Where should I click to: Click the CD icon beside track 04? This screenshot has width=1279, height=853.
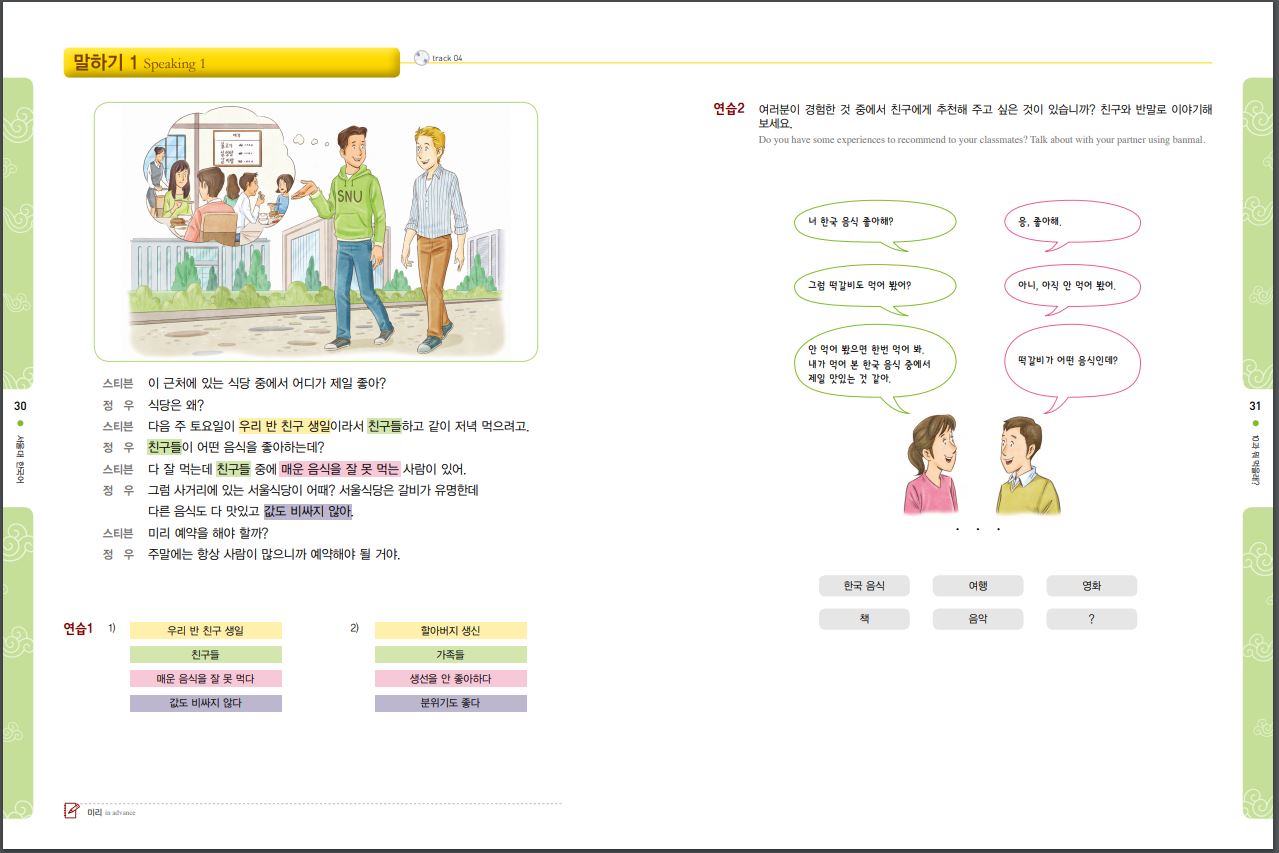[x=421, y=58]
